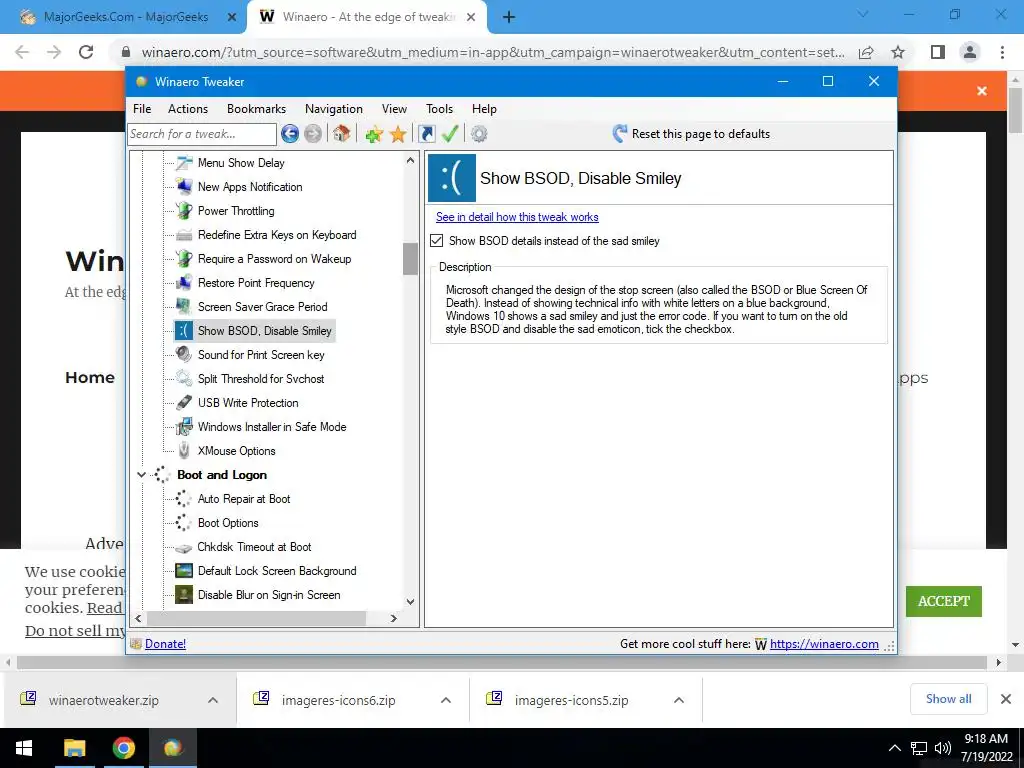Image resolution: width=1024 pixels, height=768 pixels.
Task: Click the Power Throttling icon
Action: click(184, 211)
